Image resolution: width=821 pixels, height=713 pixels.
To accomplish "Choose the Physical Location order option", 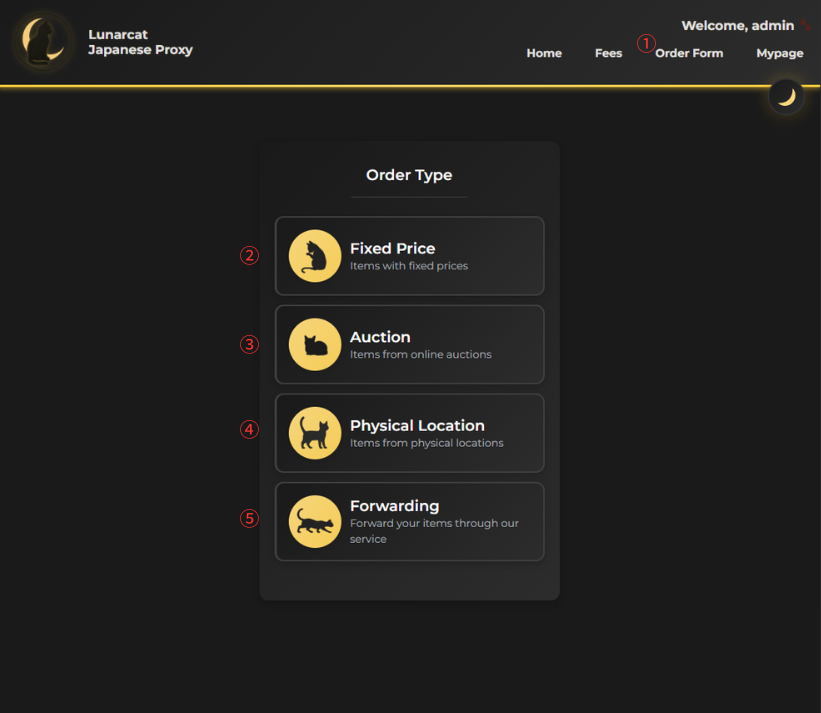I will tap(409, 433).
